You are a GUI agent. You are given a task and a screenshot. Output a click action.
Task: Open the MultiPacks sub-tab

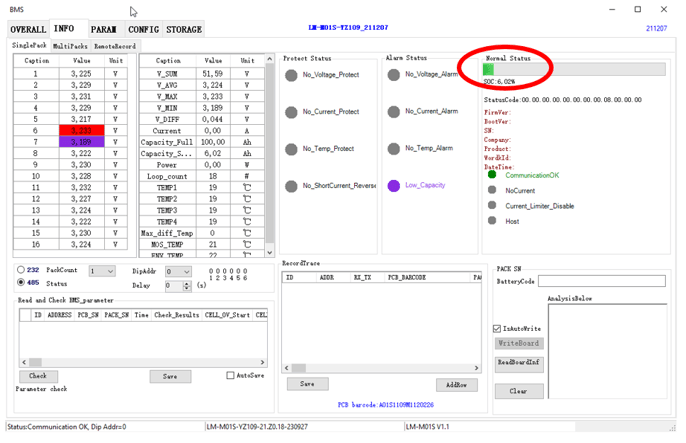pos(71,46)
